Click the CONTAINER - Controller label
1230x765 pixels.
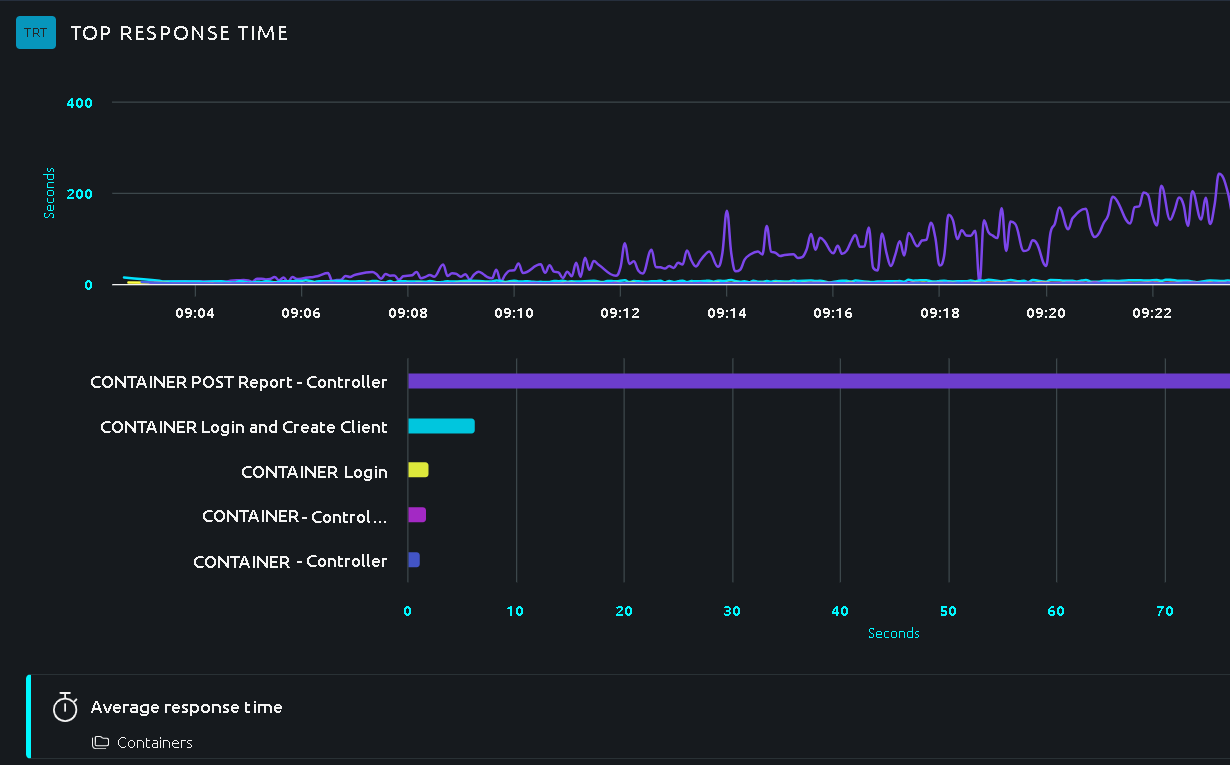(290, 562)
